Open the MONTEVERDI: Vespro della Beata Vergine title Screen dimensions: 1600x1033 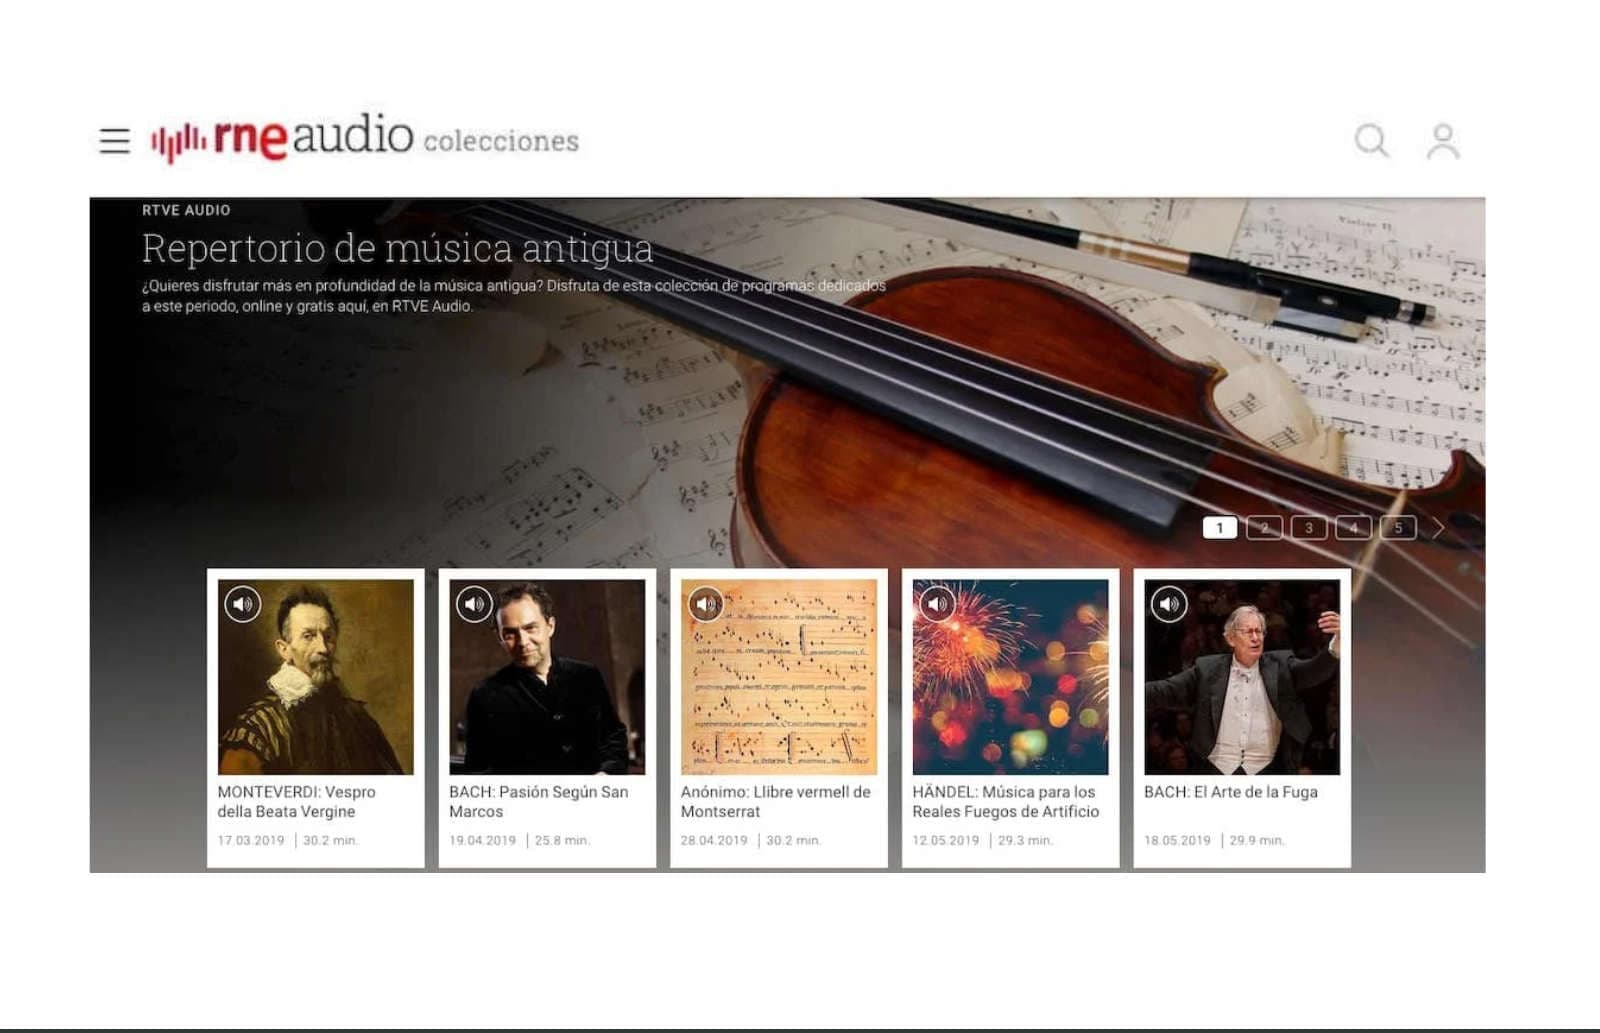click(x=297, y=802)
